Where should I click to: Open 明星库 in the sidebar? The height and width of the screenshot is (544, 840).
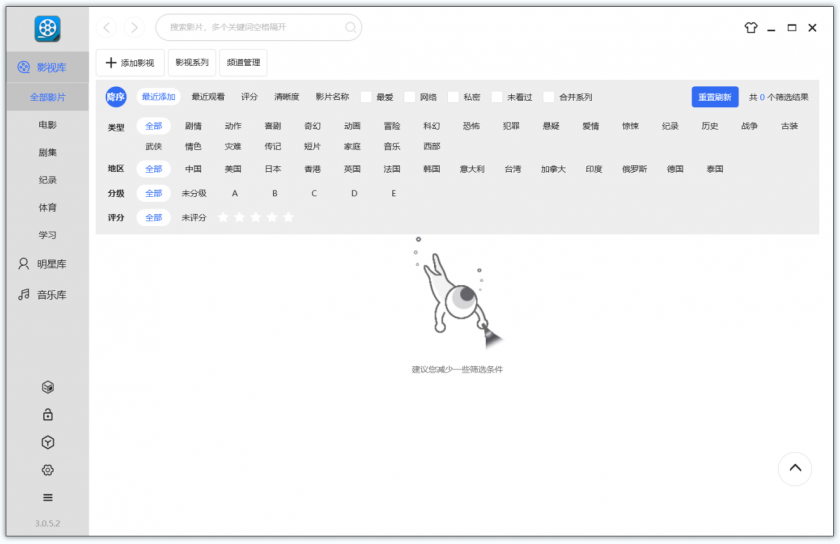[47, 264]
